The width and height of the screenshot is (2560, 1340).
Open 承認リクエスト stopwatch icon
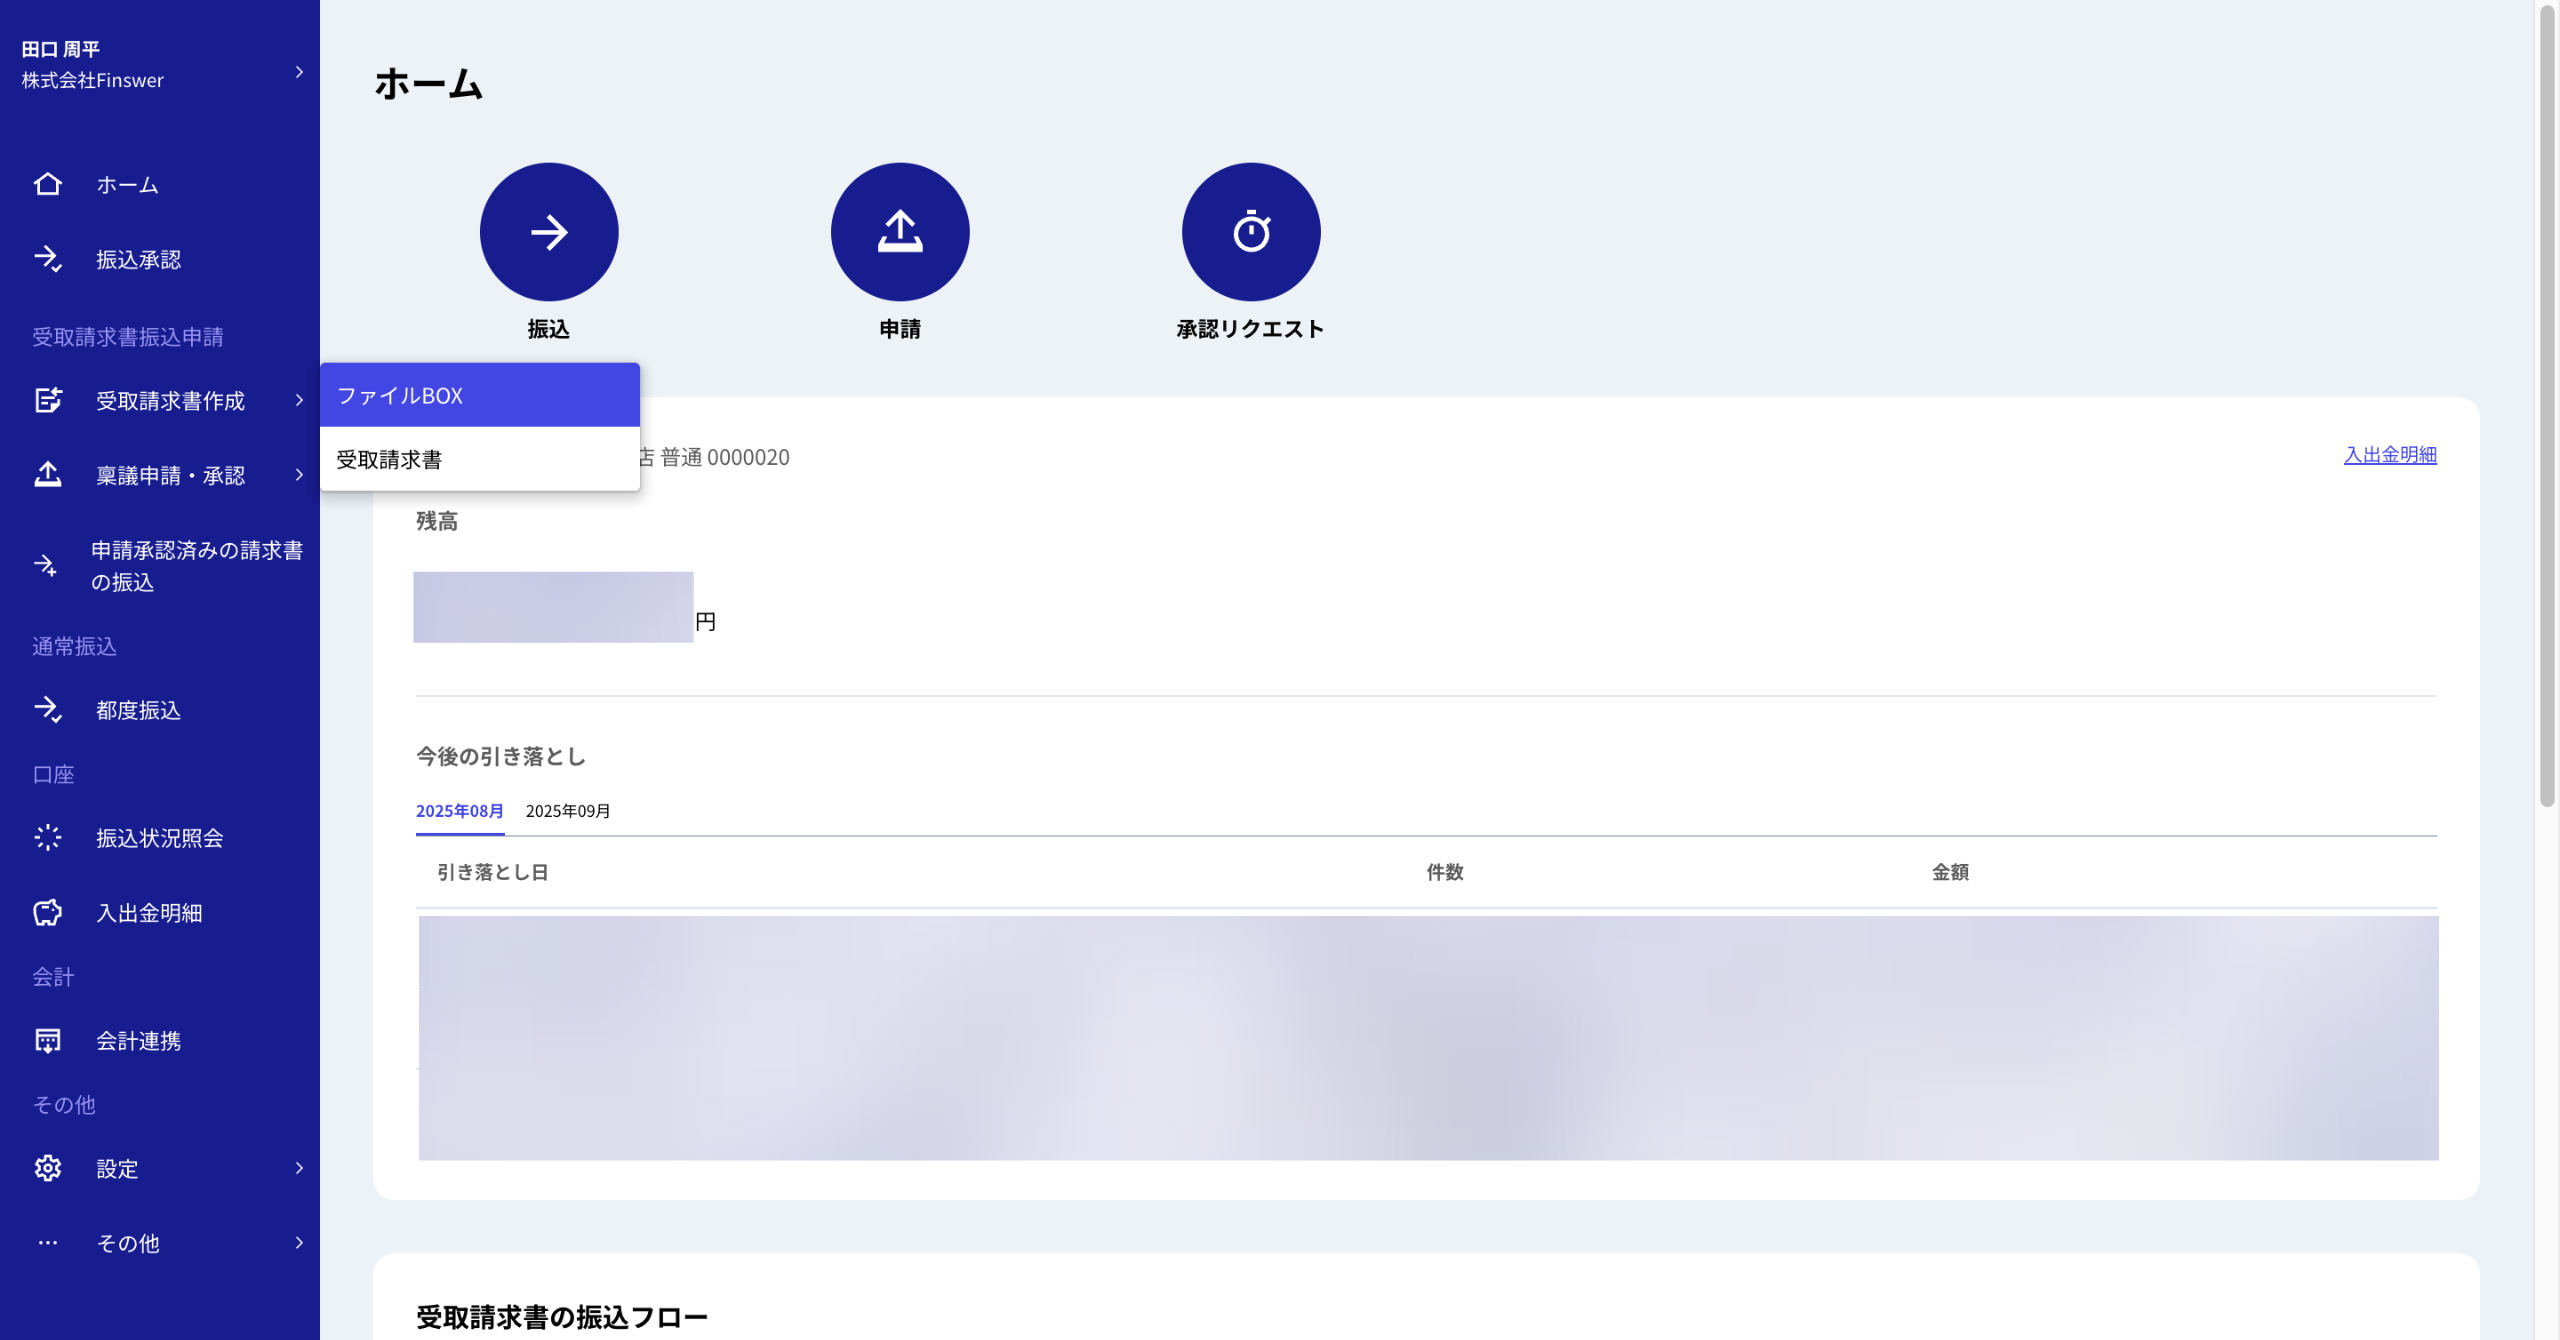1250,232
